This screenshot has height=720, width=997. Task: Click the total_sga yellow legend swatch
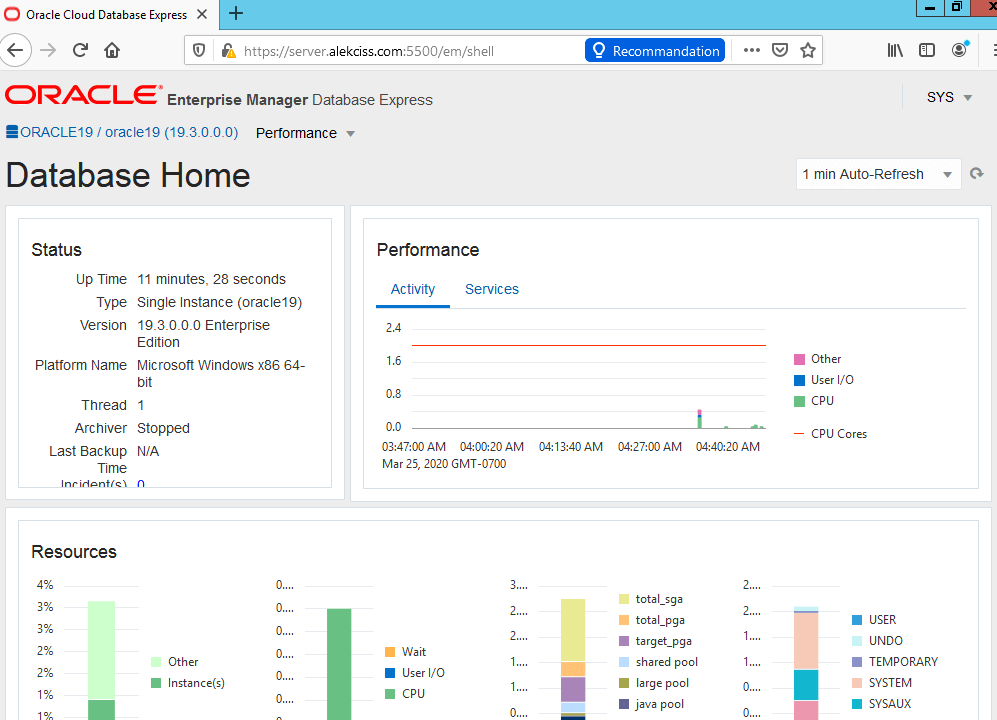(x=624, y=599)
